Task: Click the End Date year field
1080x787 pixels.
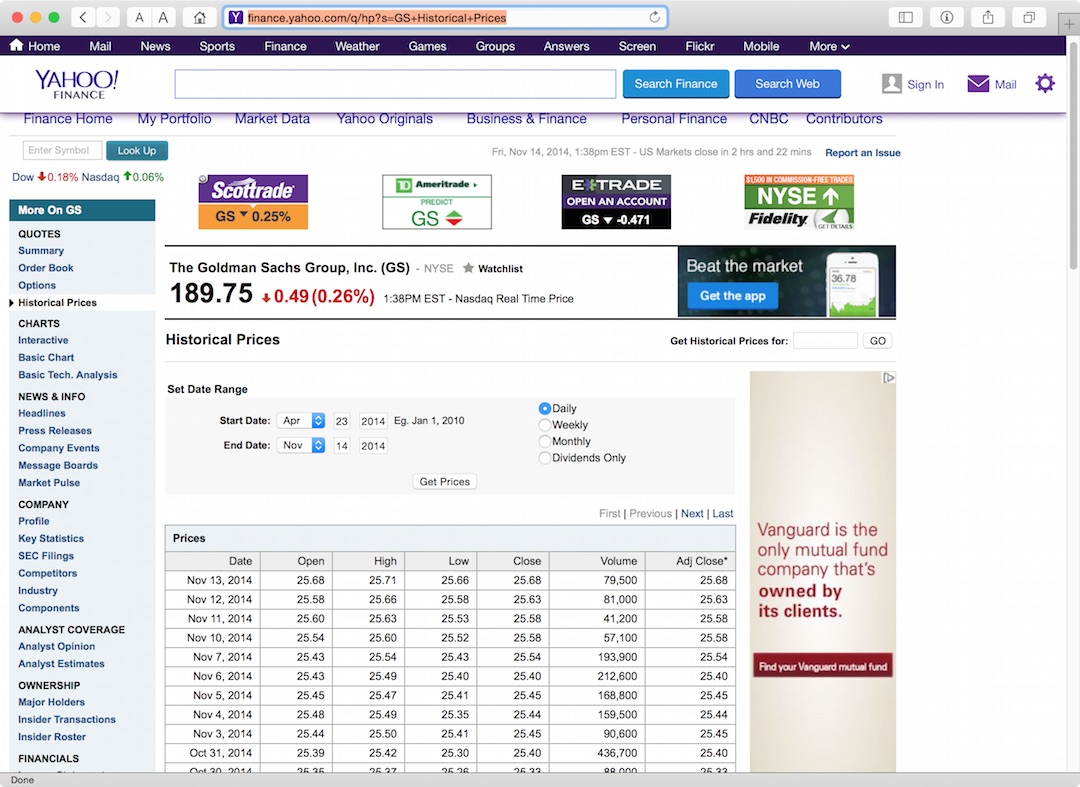Action: coord(373,445)
